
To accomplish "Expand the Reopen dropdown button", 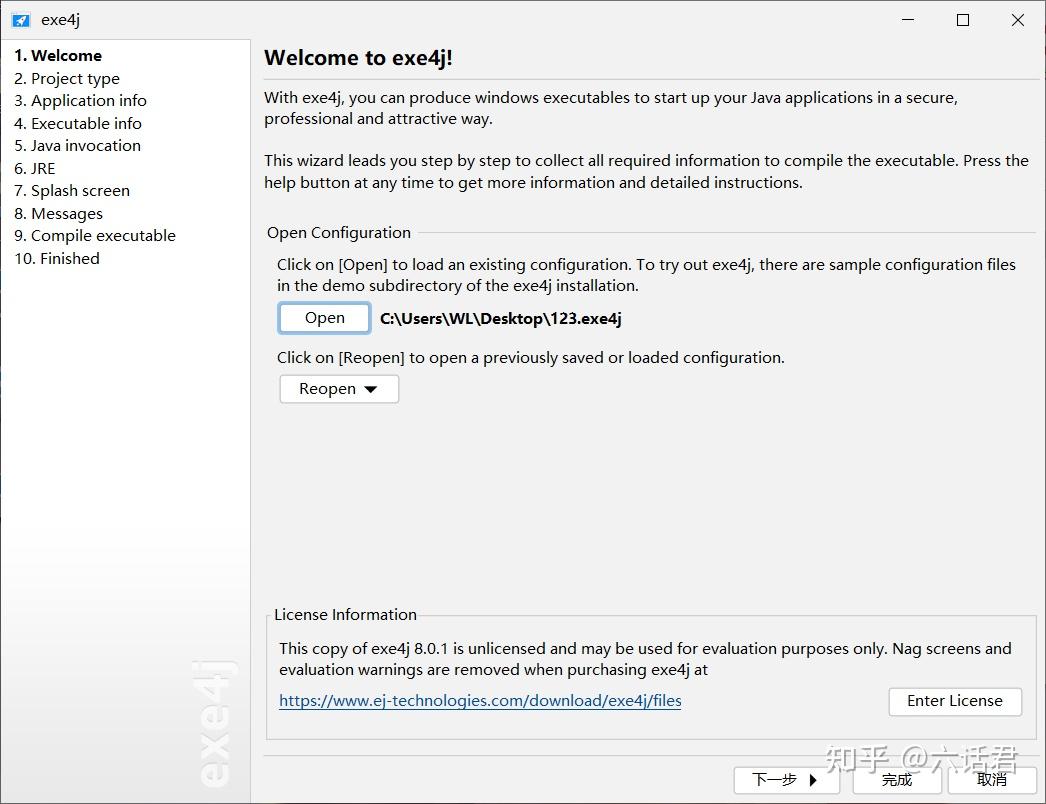I will tap(339, 389).
